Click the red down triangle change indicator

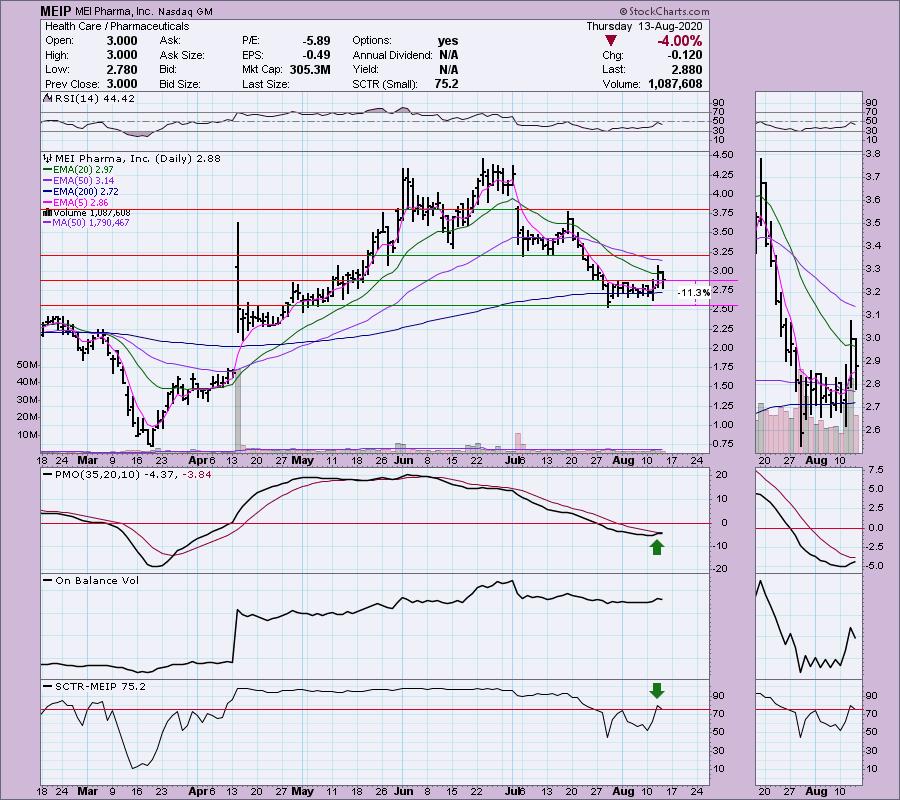611,41
